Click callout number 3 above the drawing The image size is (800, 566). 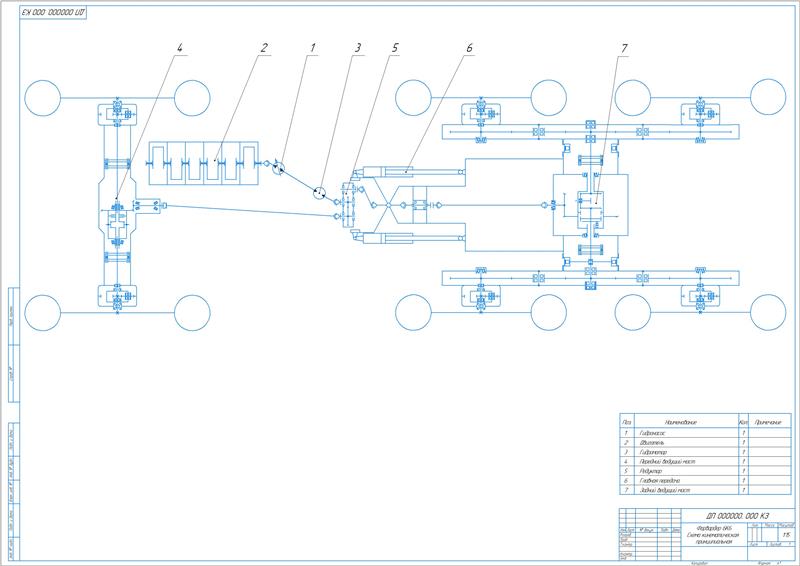pyautogui.click(x=358, y=47)
